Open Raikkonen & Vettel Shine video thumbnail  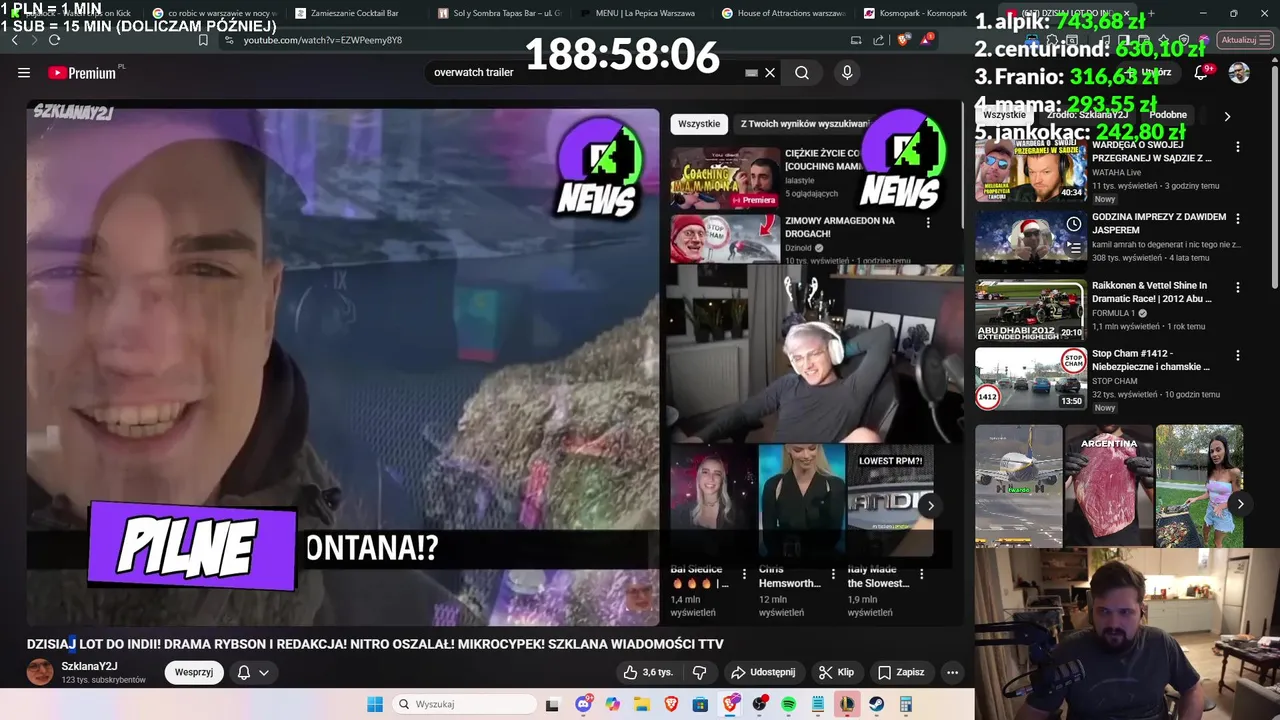(1030, 310)
